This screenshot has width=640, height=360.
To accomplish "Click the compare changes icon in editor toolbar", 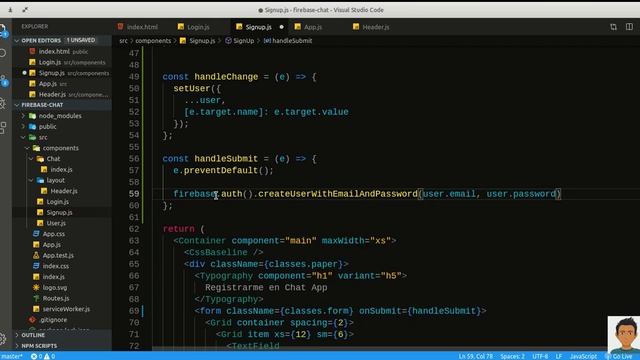I will coord(613,27).
